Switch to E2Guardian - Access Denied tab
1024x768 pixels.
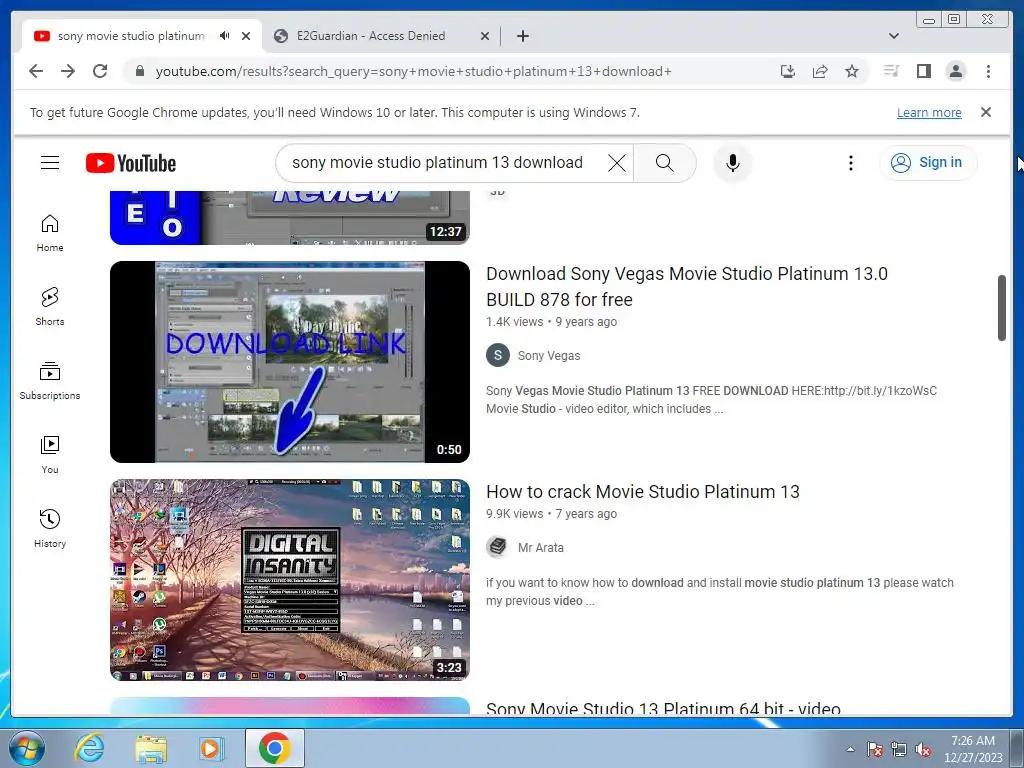pos(371,36)
